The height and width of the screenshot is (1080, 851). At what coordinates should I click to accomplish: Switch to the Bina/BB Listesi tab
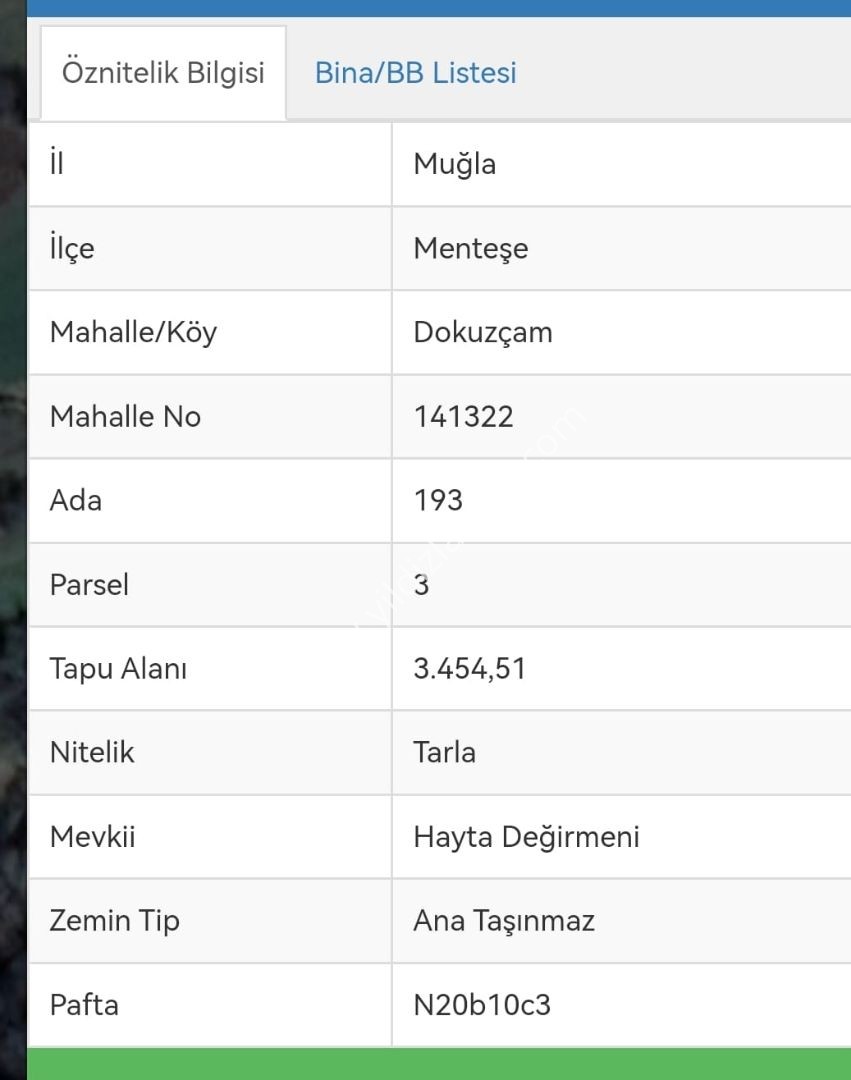(415, 73)
